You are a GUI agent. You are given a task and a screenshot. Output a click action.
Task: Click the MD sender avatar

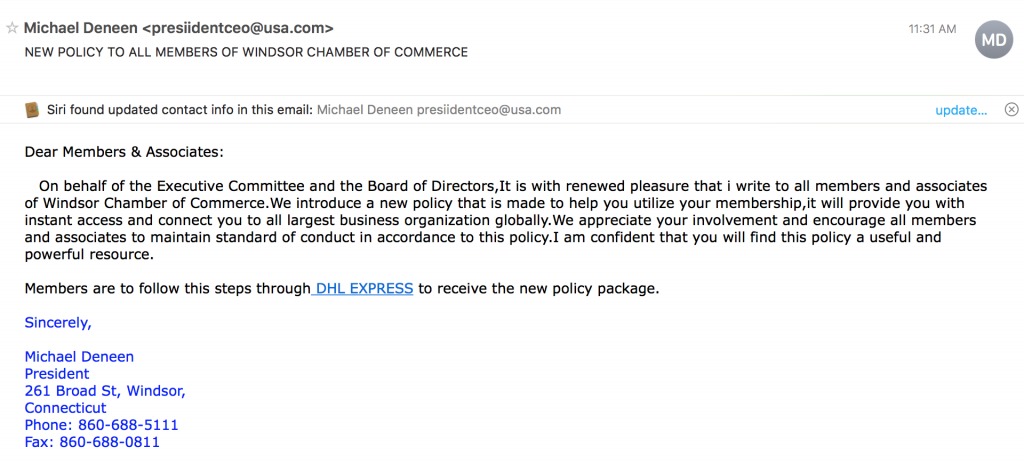click(993, 40)
